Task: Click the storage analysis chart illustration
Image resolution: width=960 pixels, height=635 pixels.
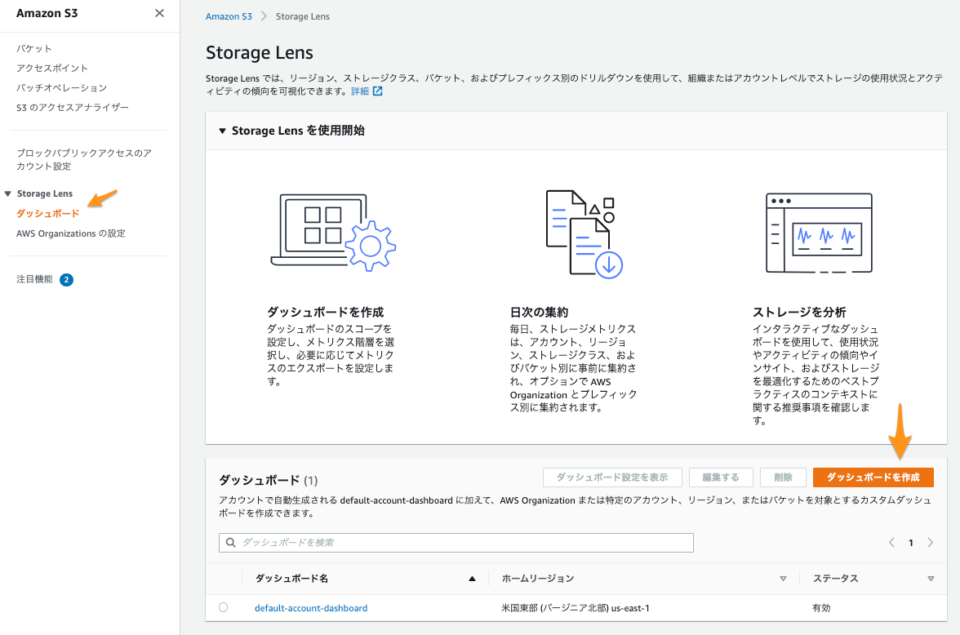Action: pos(819,233)
